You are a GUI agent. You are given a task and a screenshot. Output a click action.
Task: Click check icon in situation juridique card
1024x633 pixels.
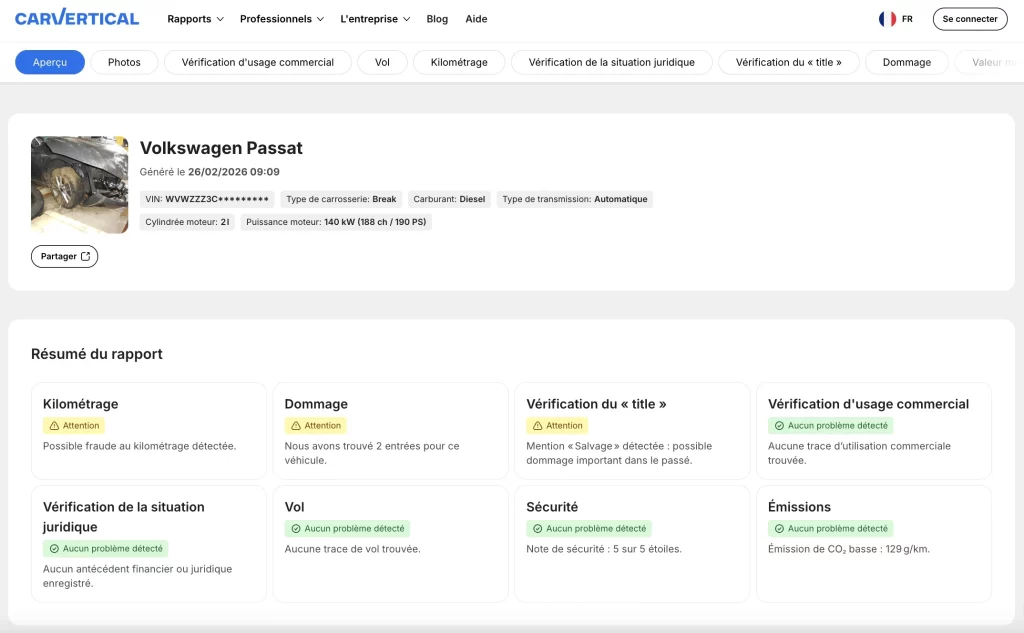click(x=54, y=549)
